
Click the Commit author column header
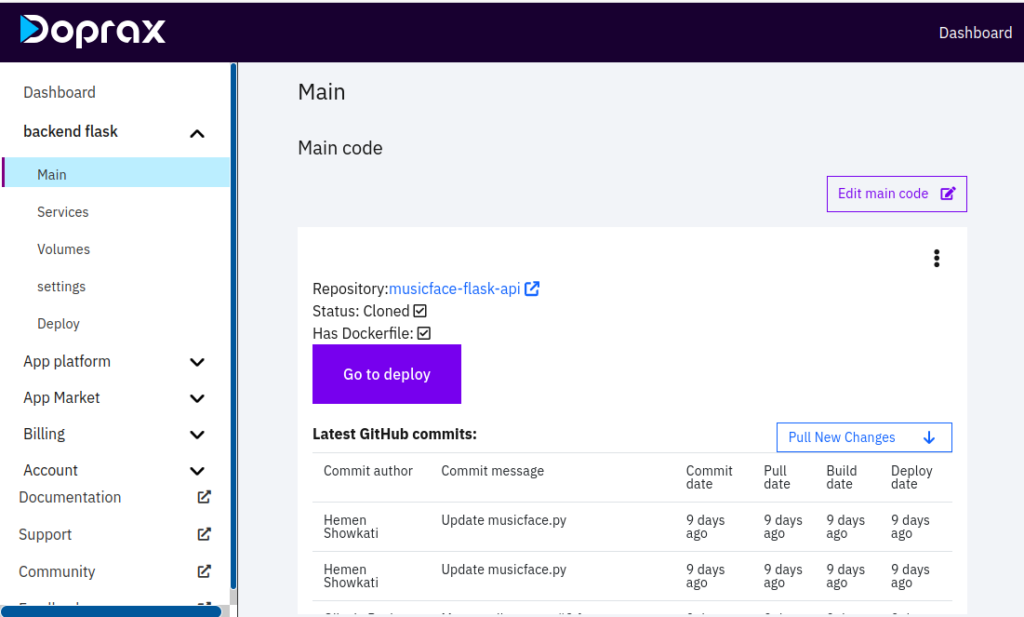tap(368, 471)
